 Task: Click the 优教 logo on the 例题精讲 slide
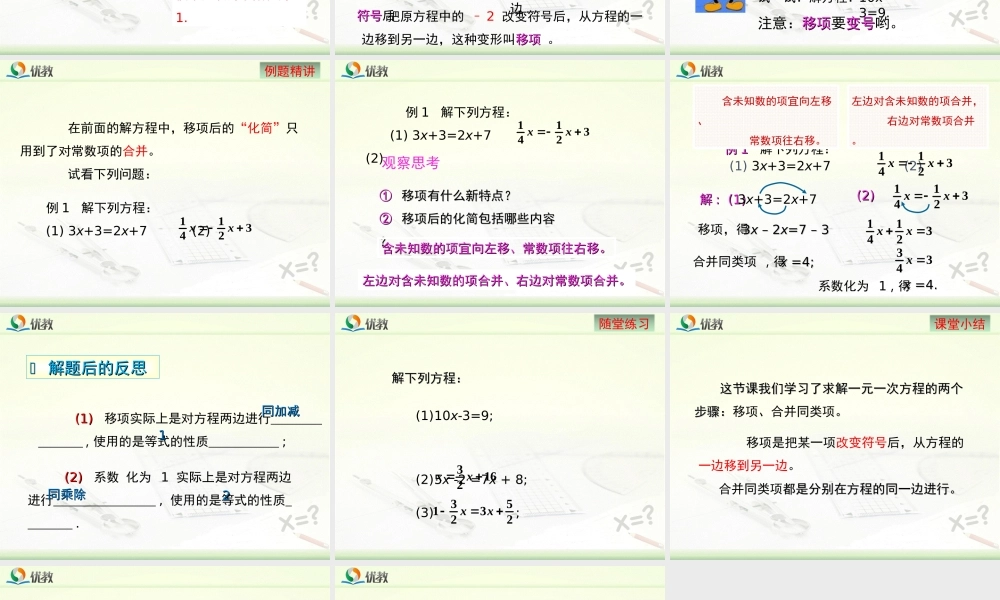pyautogui.click(x=28, y=70)
